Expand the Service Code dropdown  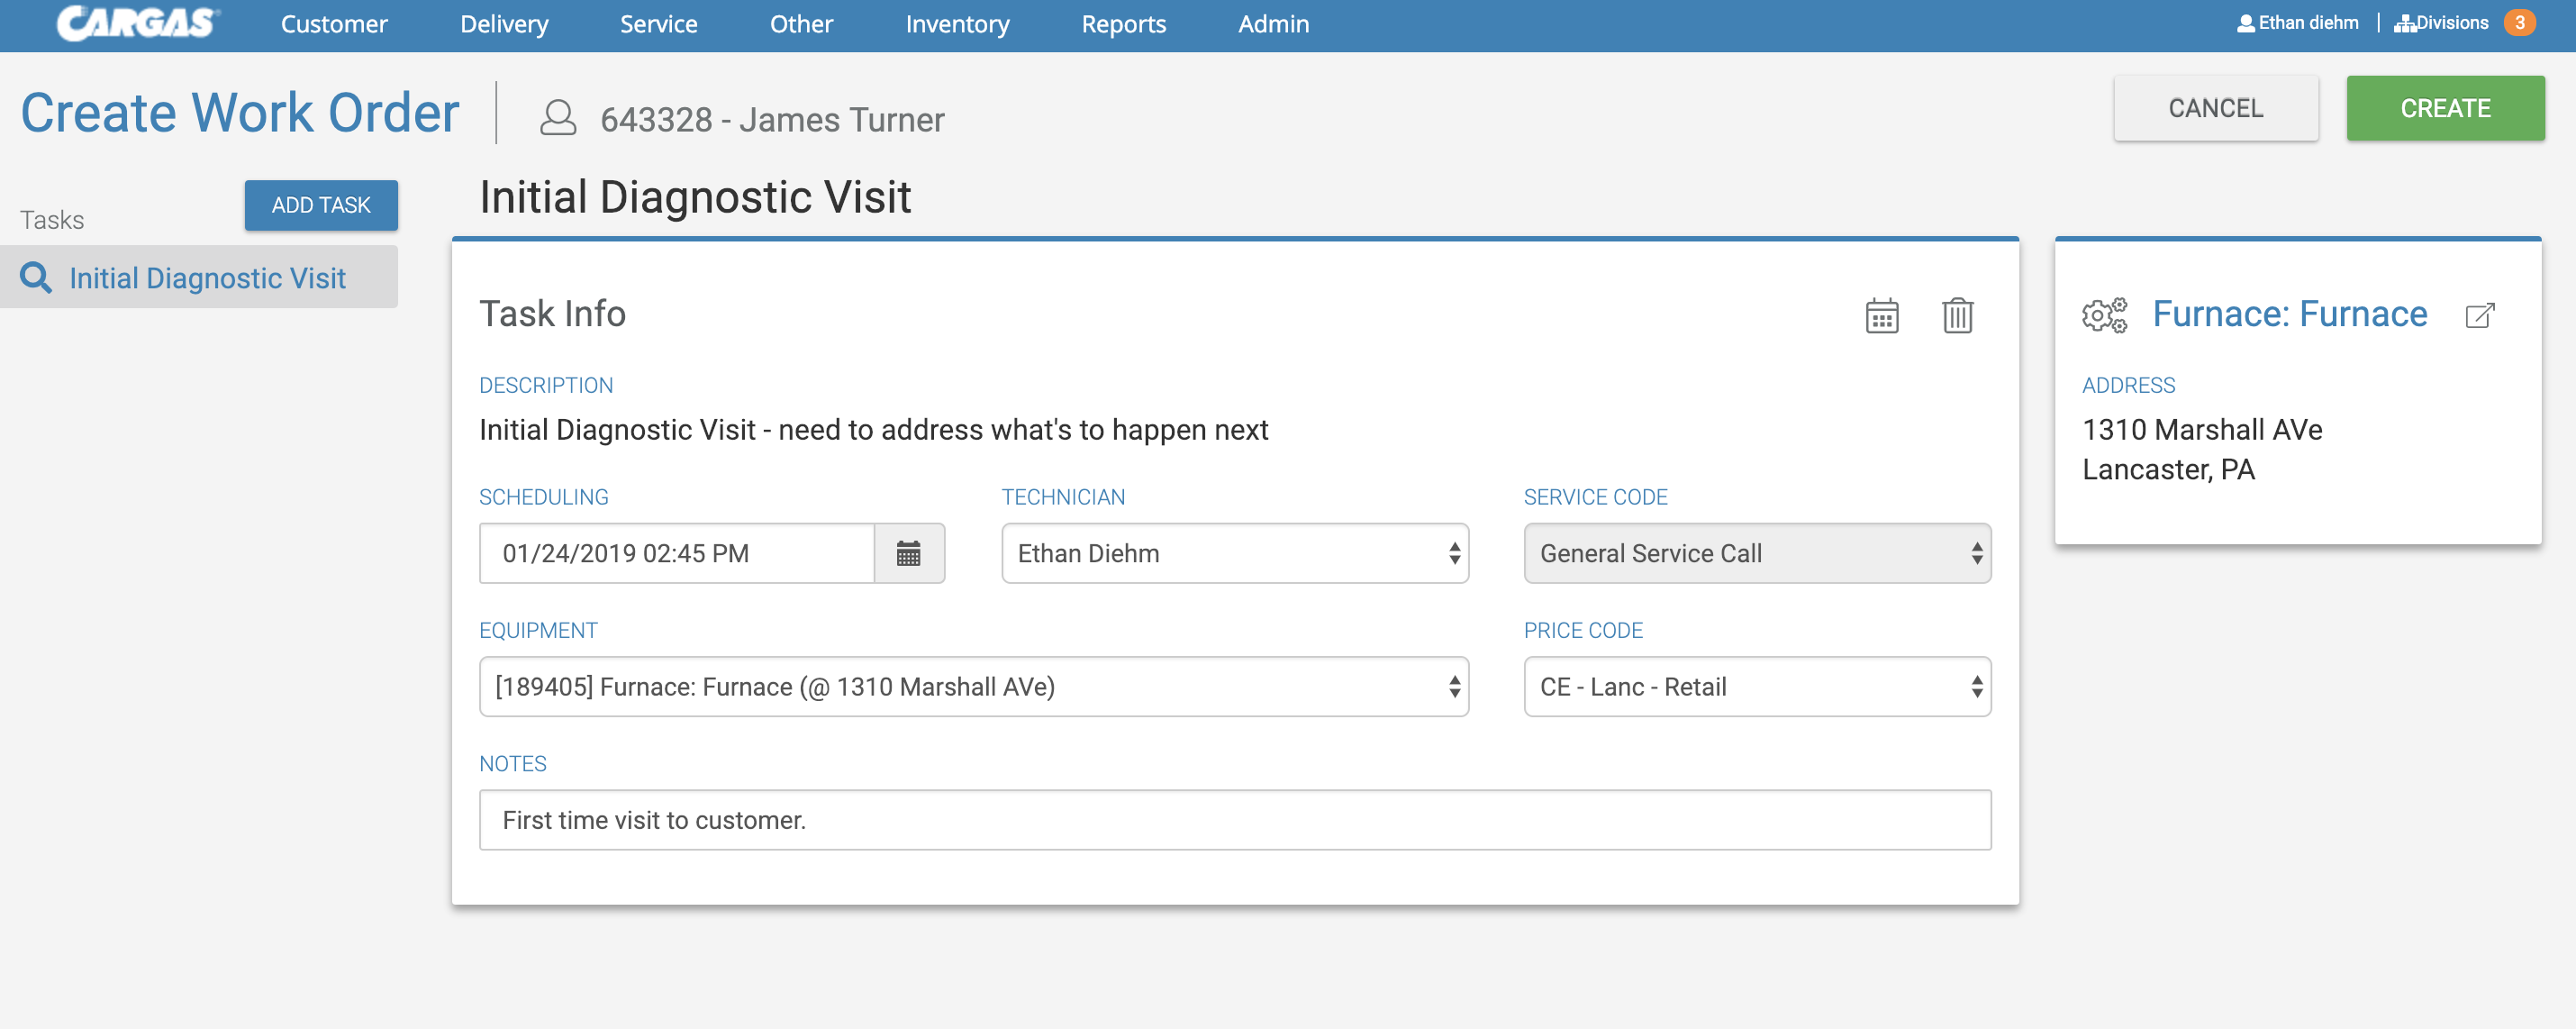coord(1756,553)
